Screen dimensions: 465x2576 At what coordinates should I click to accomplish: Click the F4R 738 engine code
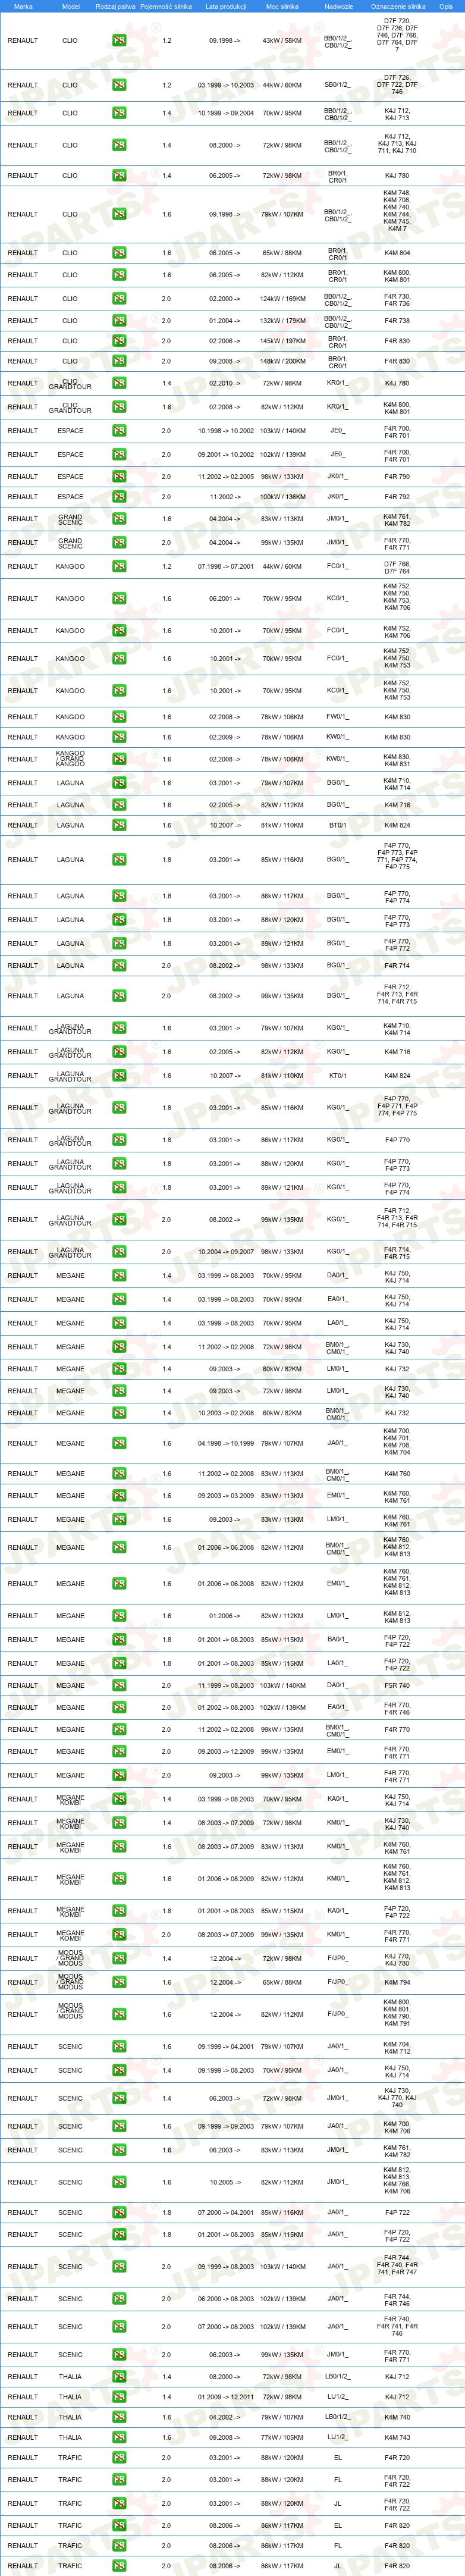(x=397, y=321)
